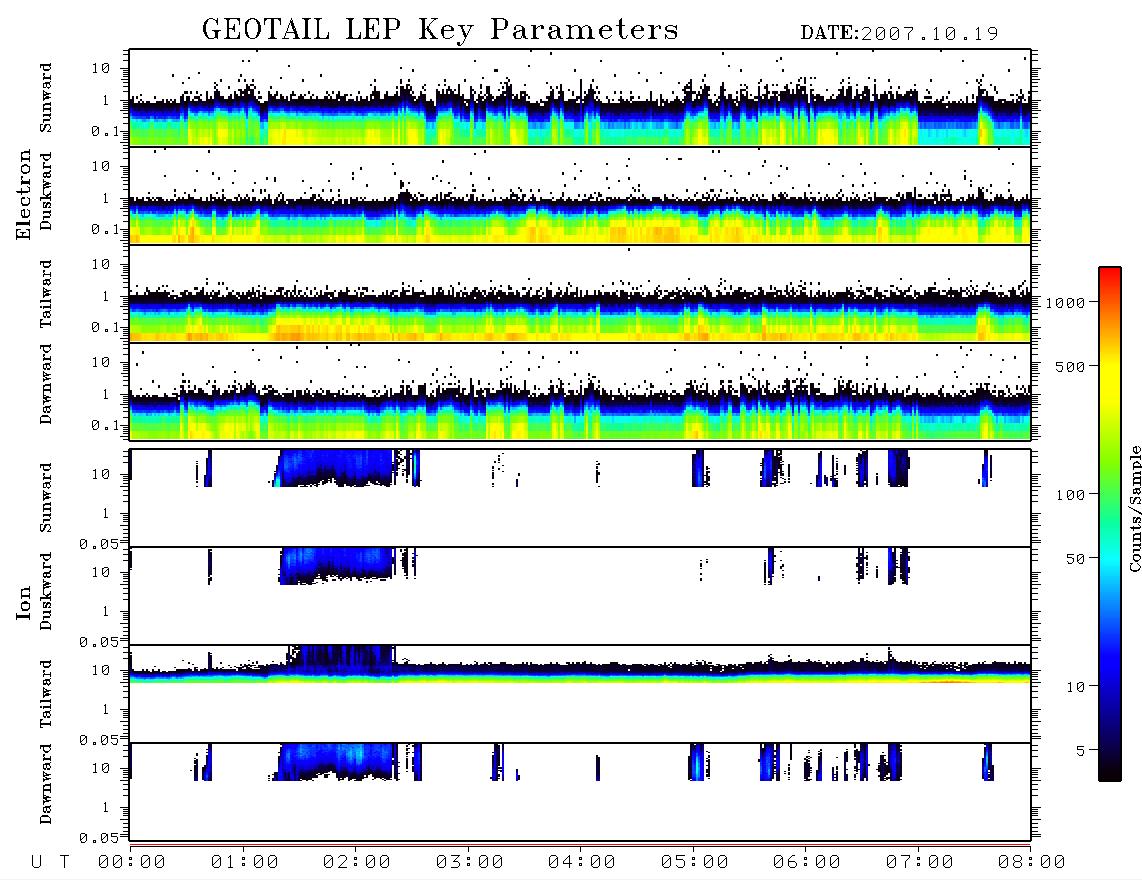Open the Electron Dawnward spectrogram panel
The height and width of the screenshot is (880, 1142).
click(580, 391)
